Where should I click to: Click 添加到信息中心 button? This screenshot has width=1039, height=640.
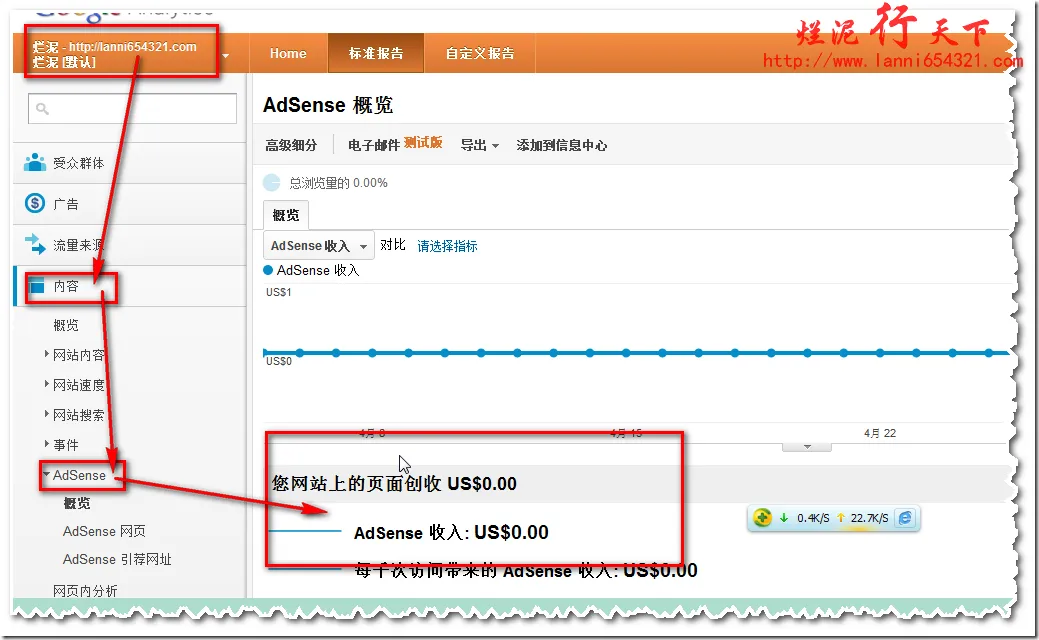[x=561, y=145]
